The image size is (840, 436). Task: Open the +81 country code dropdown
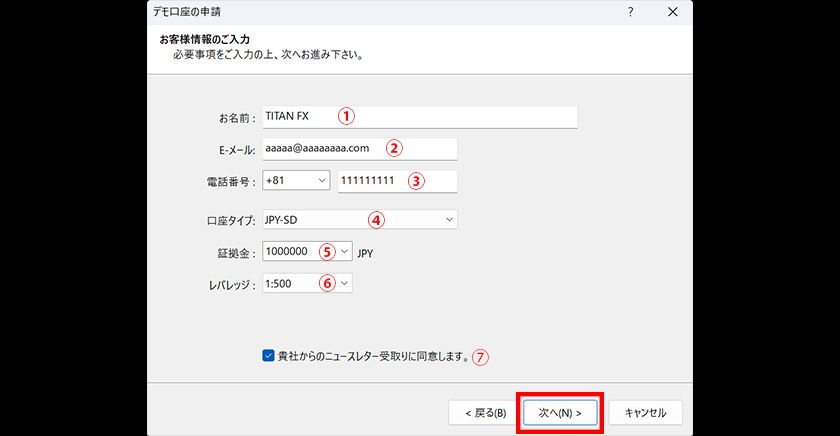tap(296, 181)
